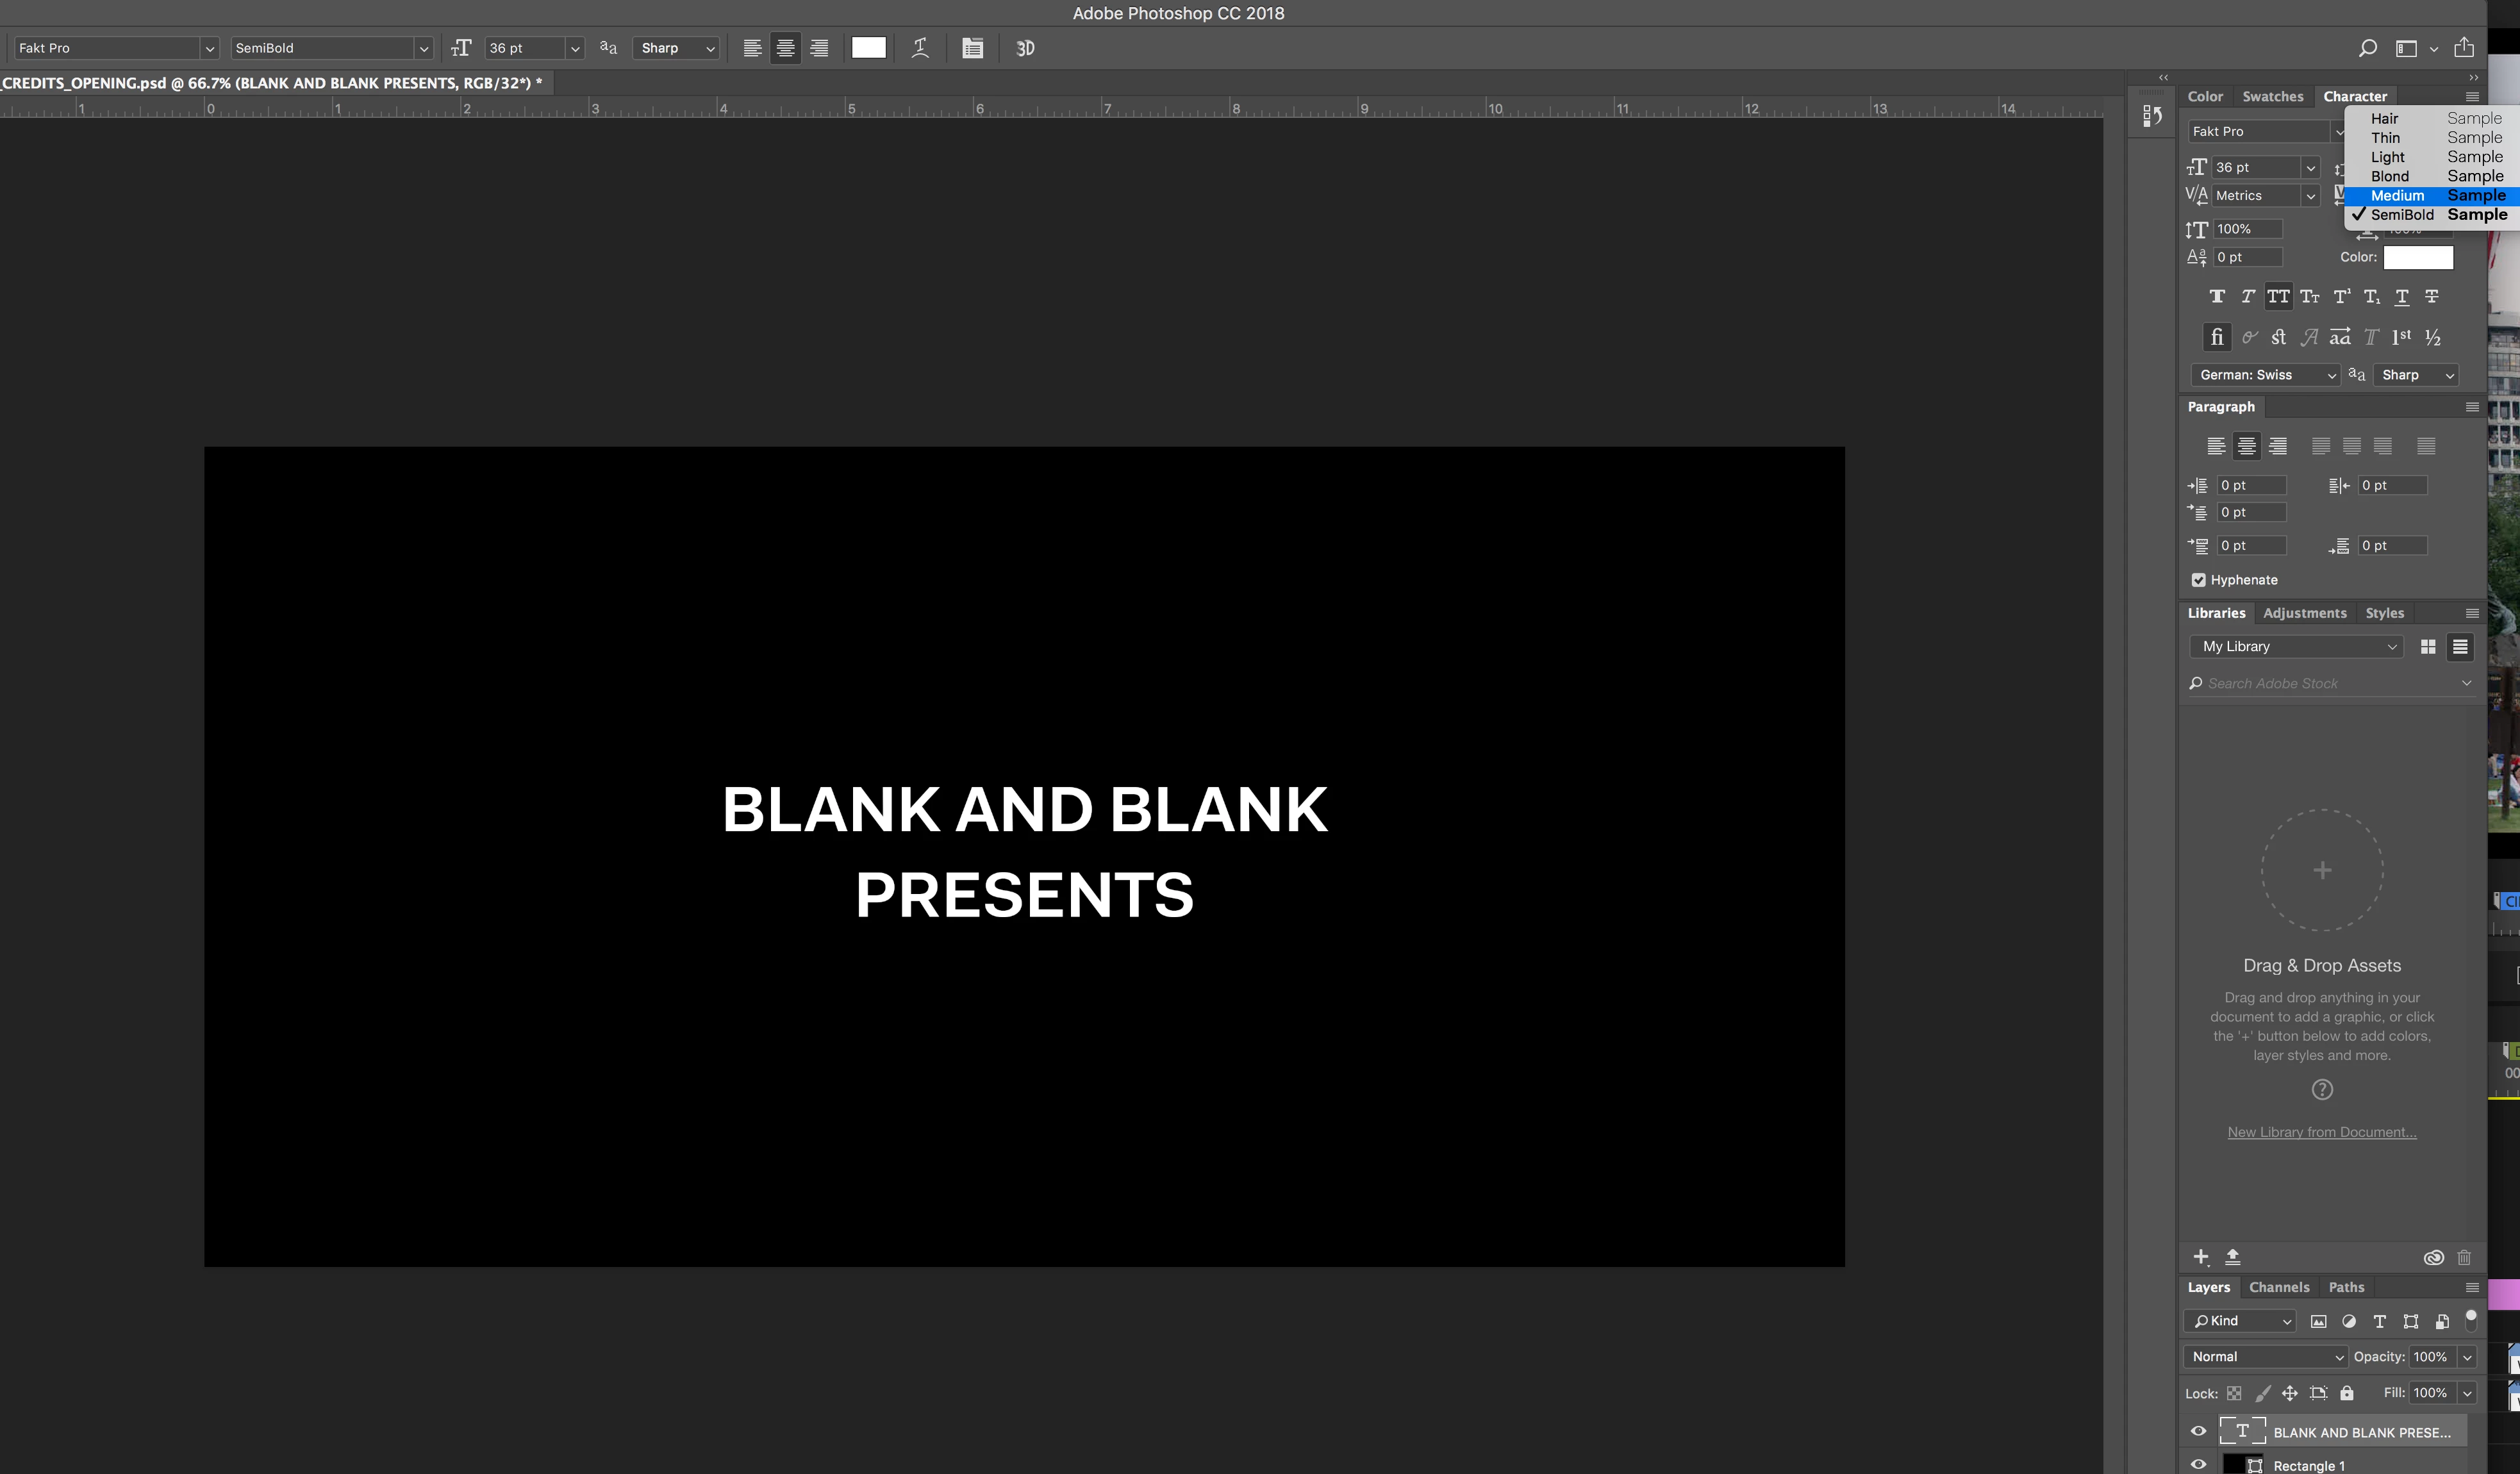Apply Underline style in Character panel

pos(2402,297)
